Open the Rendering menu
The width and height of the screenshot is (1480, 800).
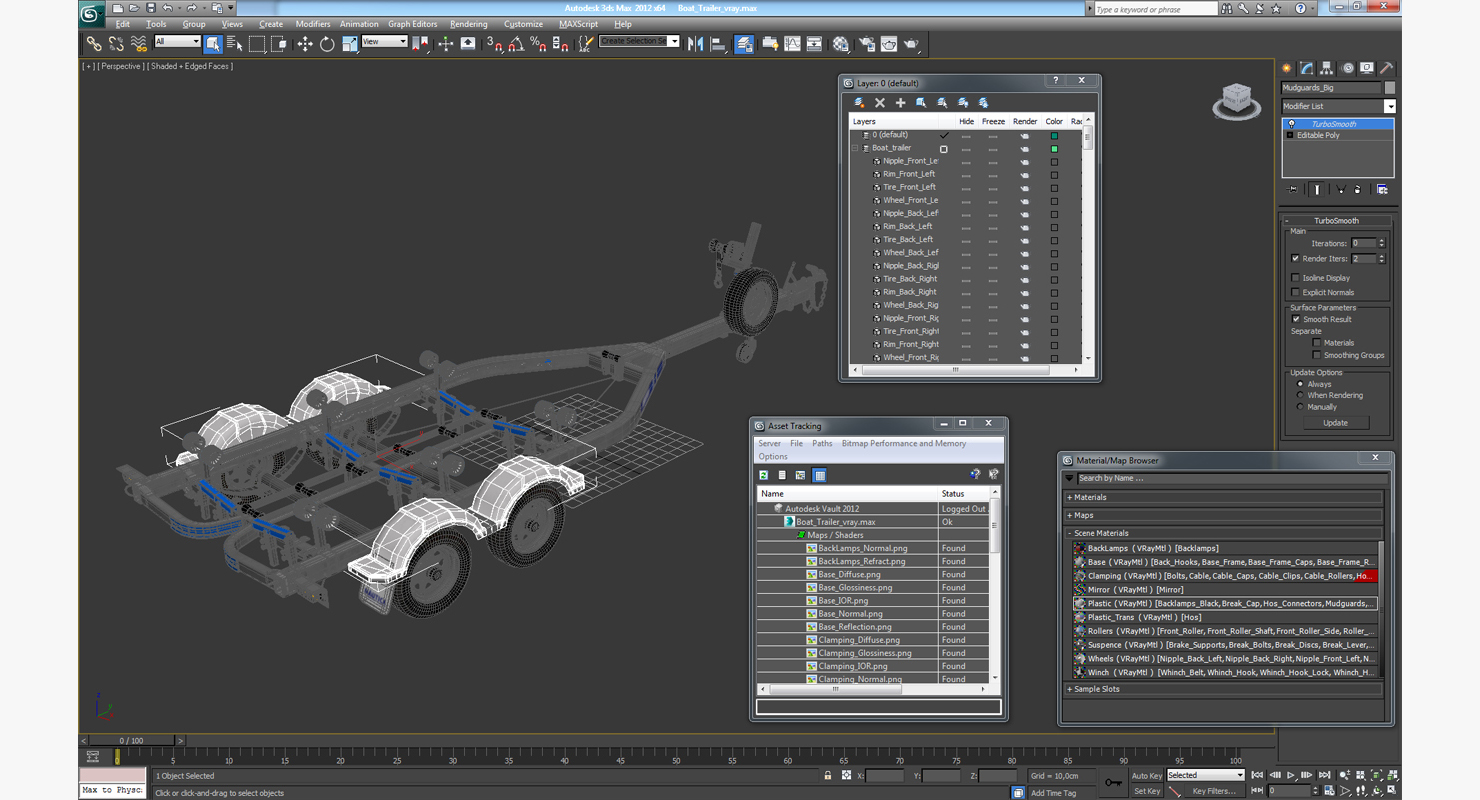[x=468, y=24]
